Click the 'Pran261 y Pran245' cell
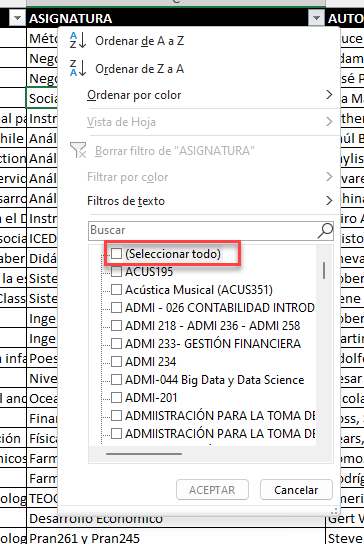This screenshot has height=544, width=364. [x=176, y=537]
